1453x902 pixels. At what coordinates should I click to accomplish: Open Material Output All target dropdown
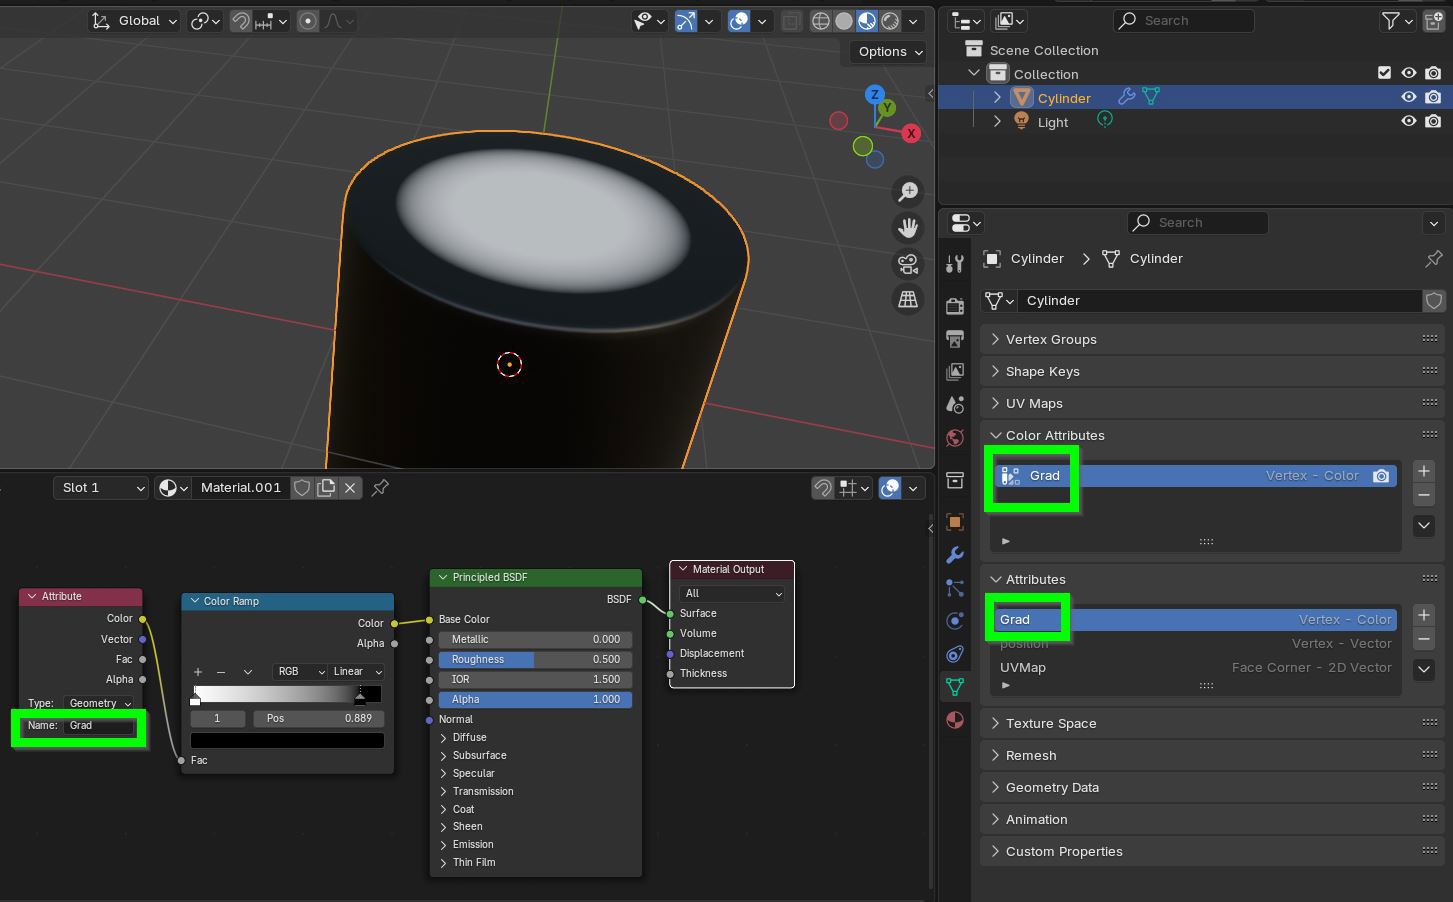pyautogui.click(x=733, y=594)
